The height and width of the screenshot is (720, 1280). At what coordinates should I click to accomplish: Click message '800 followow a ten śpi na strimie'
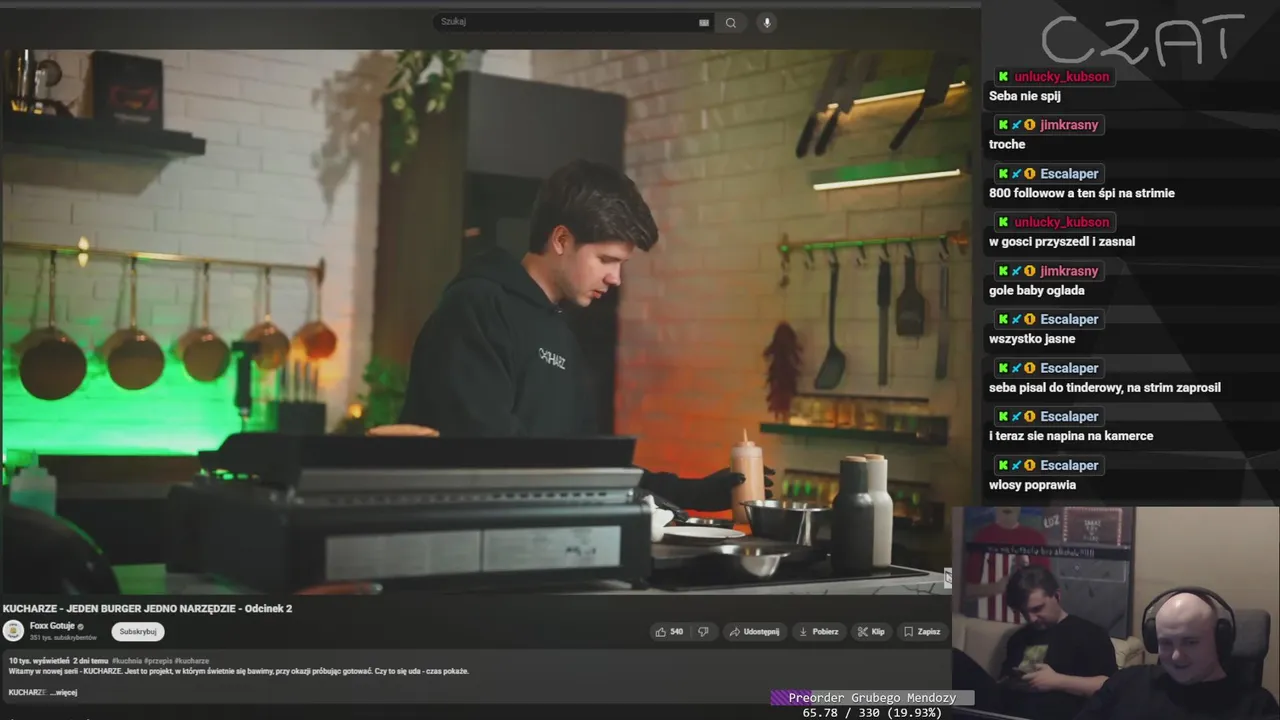tap(1082, 193)
